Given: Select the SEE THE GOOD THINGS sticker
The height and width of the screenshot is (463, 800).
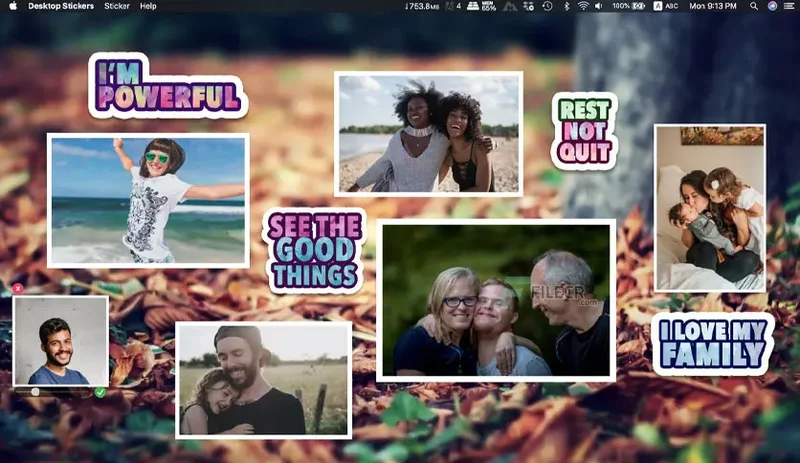Looking at the screenshot, I should point(314,251).
